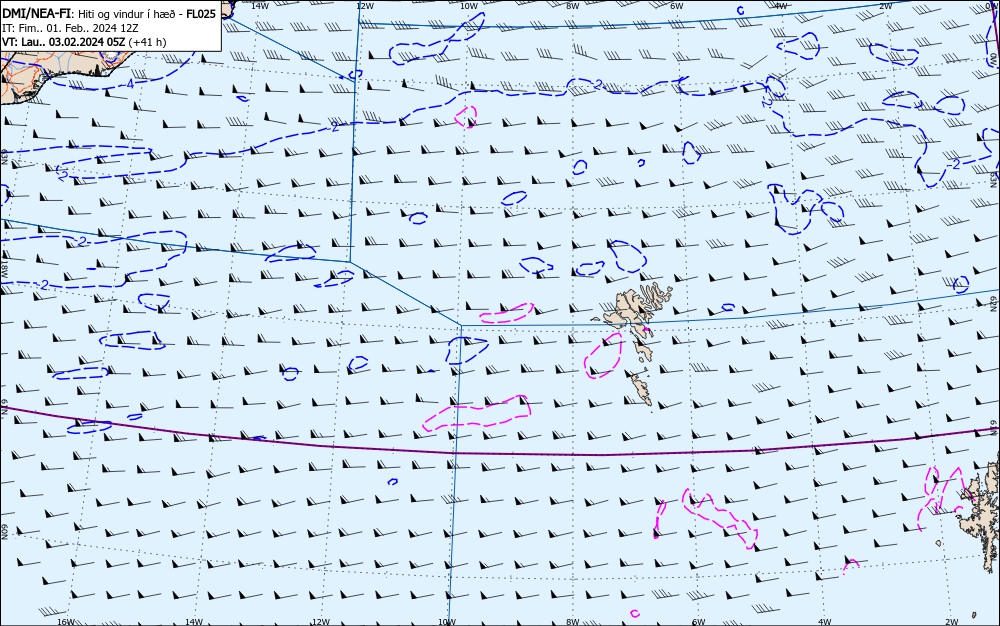Viewport: 1000px width, 626px height.
Task: Click the '8W' longitude label along the top edge
Action: pyautogui.click(x=572, y=6)
